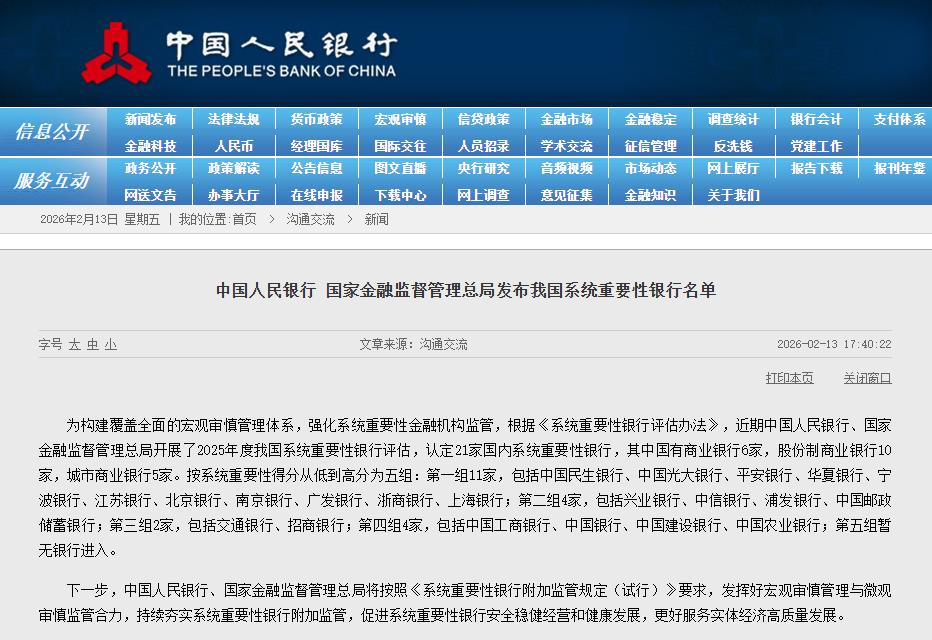This screenshot has height=640, width=932.
Task: Open 支付体系 navigation link
Action: pyautogui.click(x=899, y=119)
